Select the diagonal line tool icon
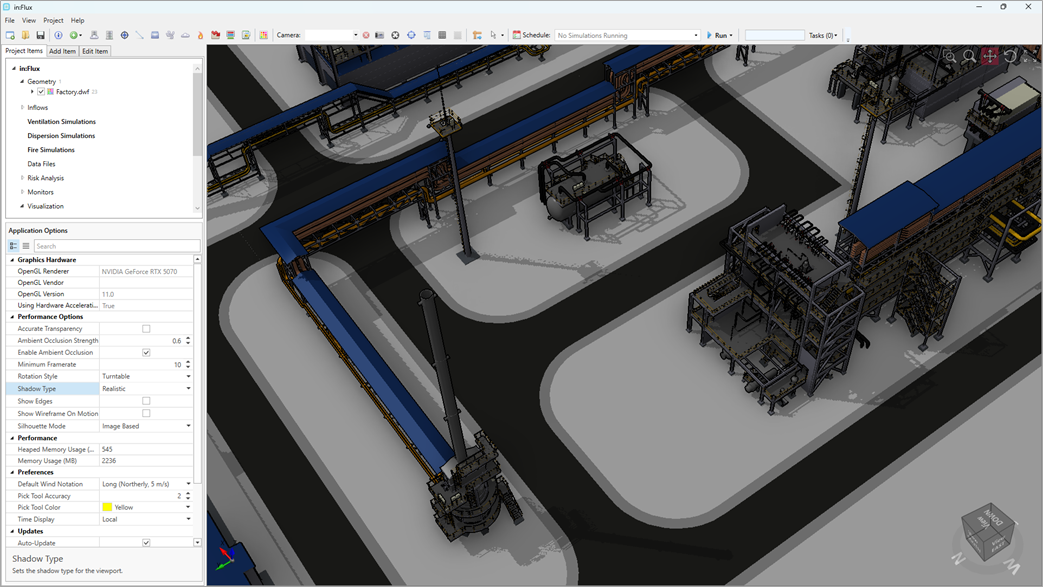 140,35
